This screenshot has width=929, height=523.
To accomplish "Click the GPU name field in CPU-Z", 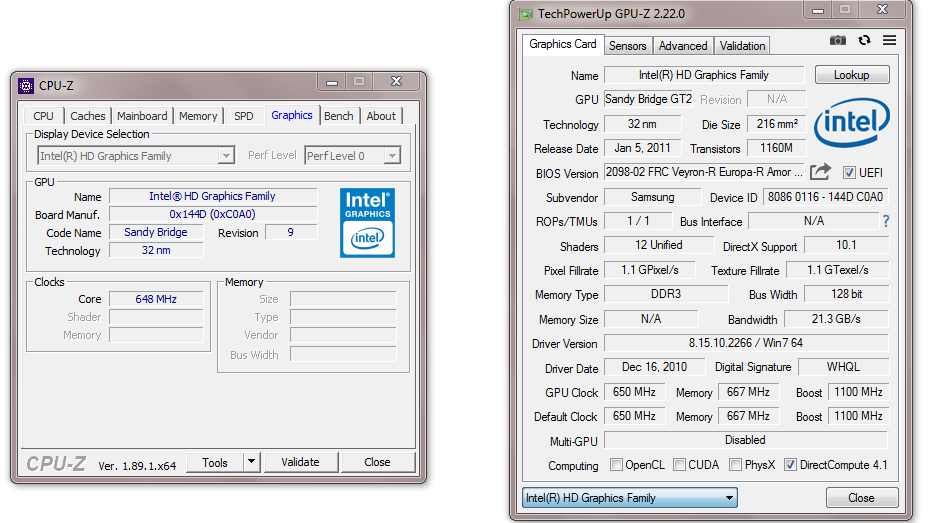I will click(213, 196).
